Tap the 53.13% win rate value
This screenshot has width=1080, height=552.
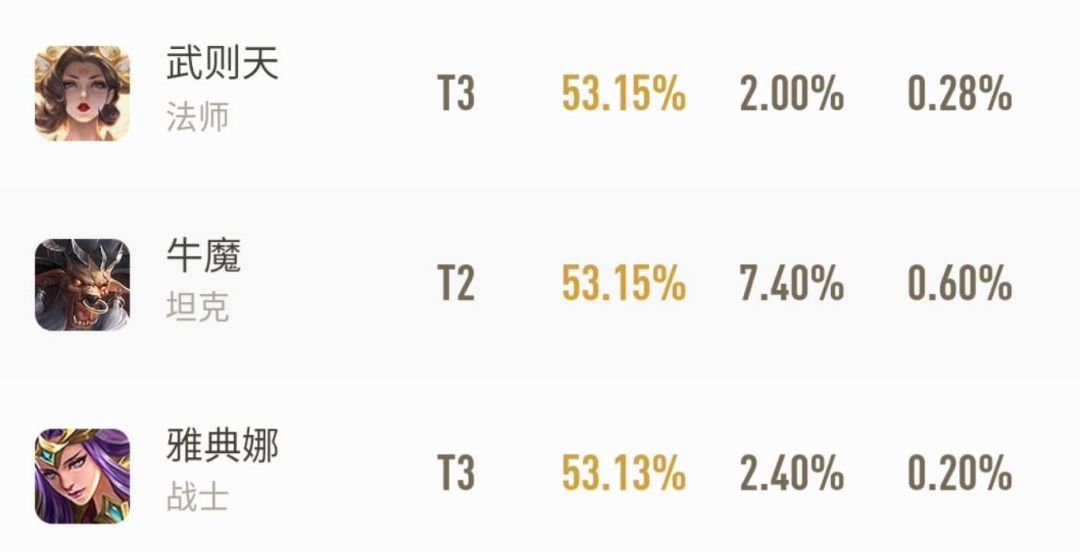pos(623,474)
